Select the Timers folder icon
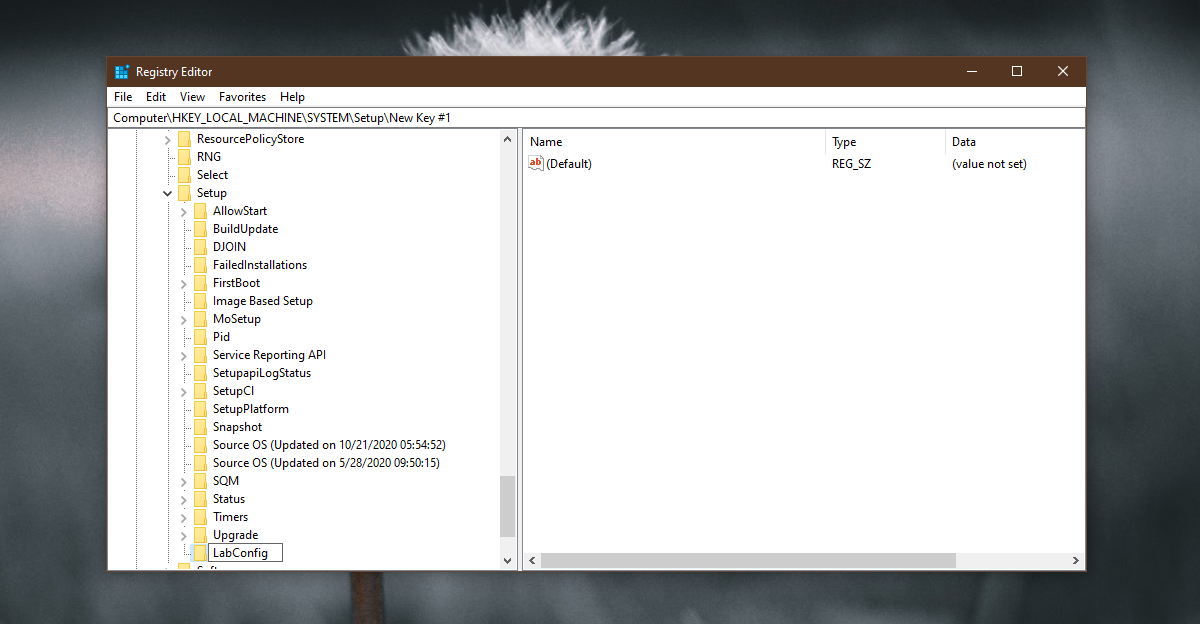Viewport: 1200px width, 624px height. tap(200, 517)
